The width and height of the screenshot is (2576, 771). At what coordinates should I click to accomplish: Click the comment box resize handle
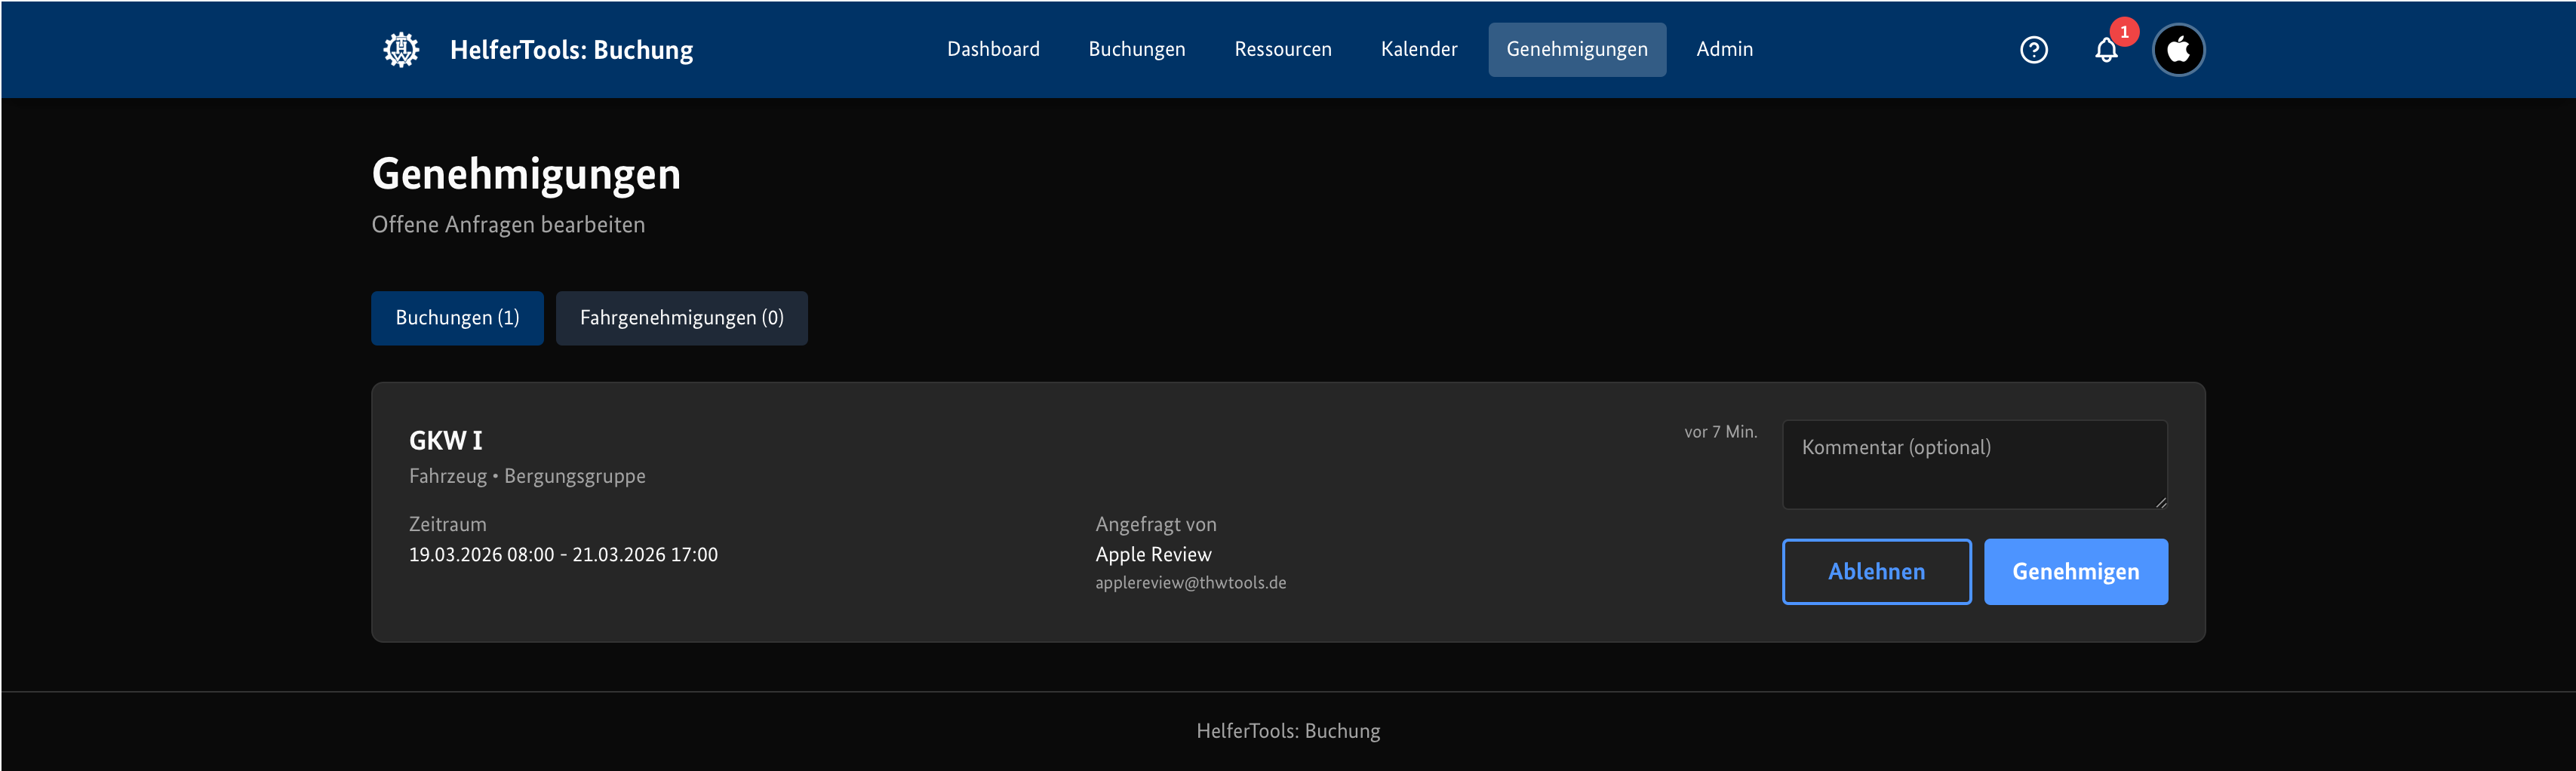2160,502
